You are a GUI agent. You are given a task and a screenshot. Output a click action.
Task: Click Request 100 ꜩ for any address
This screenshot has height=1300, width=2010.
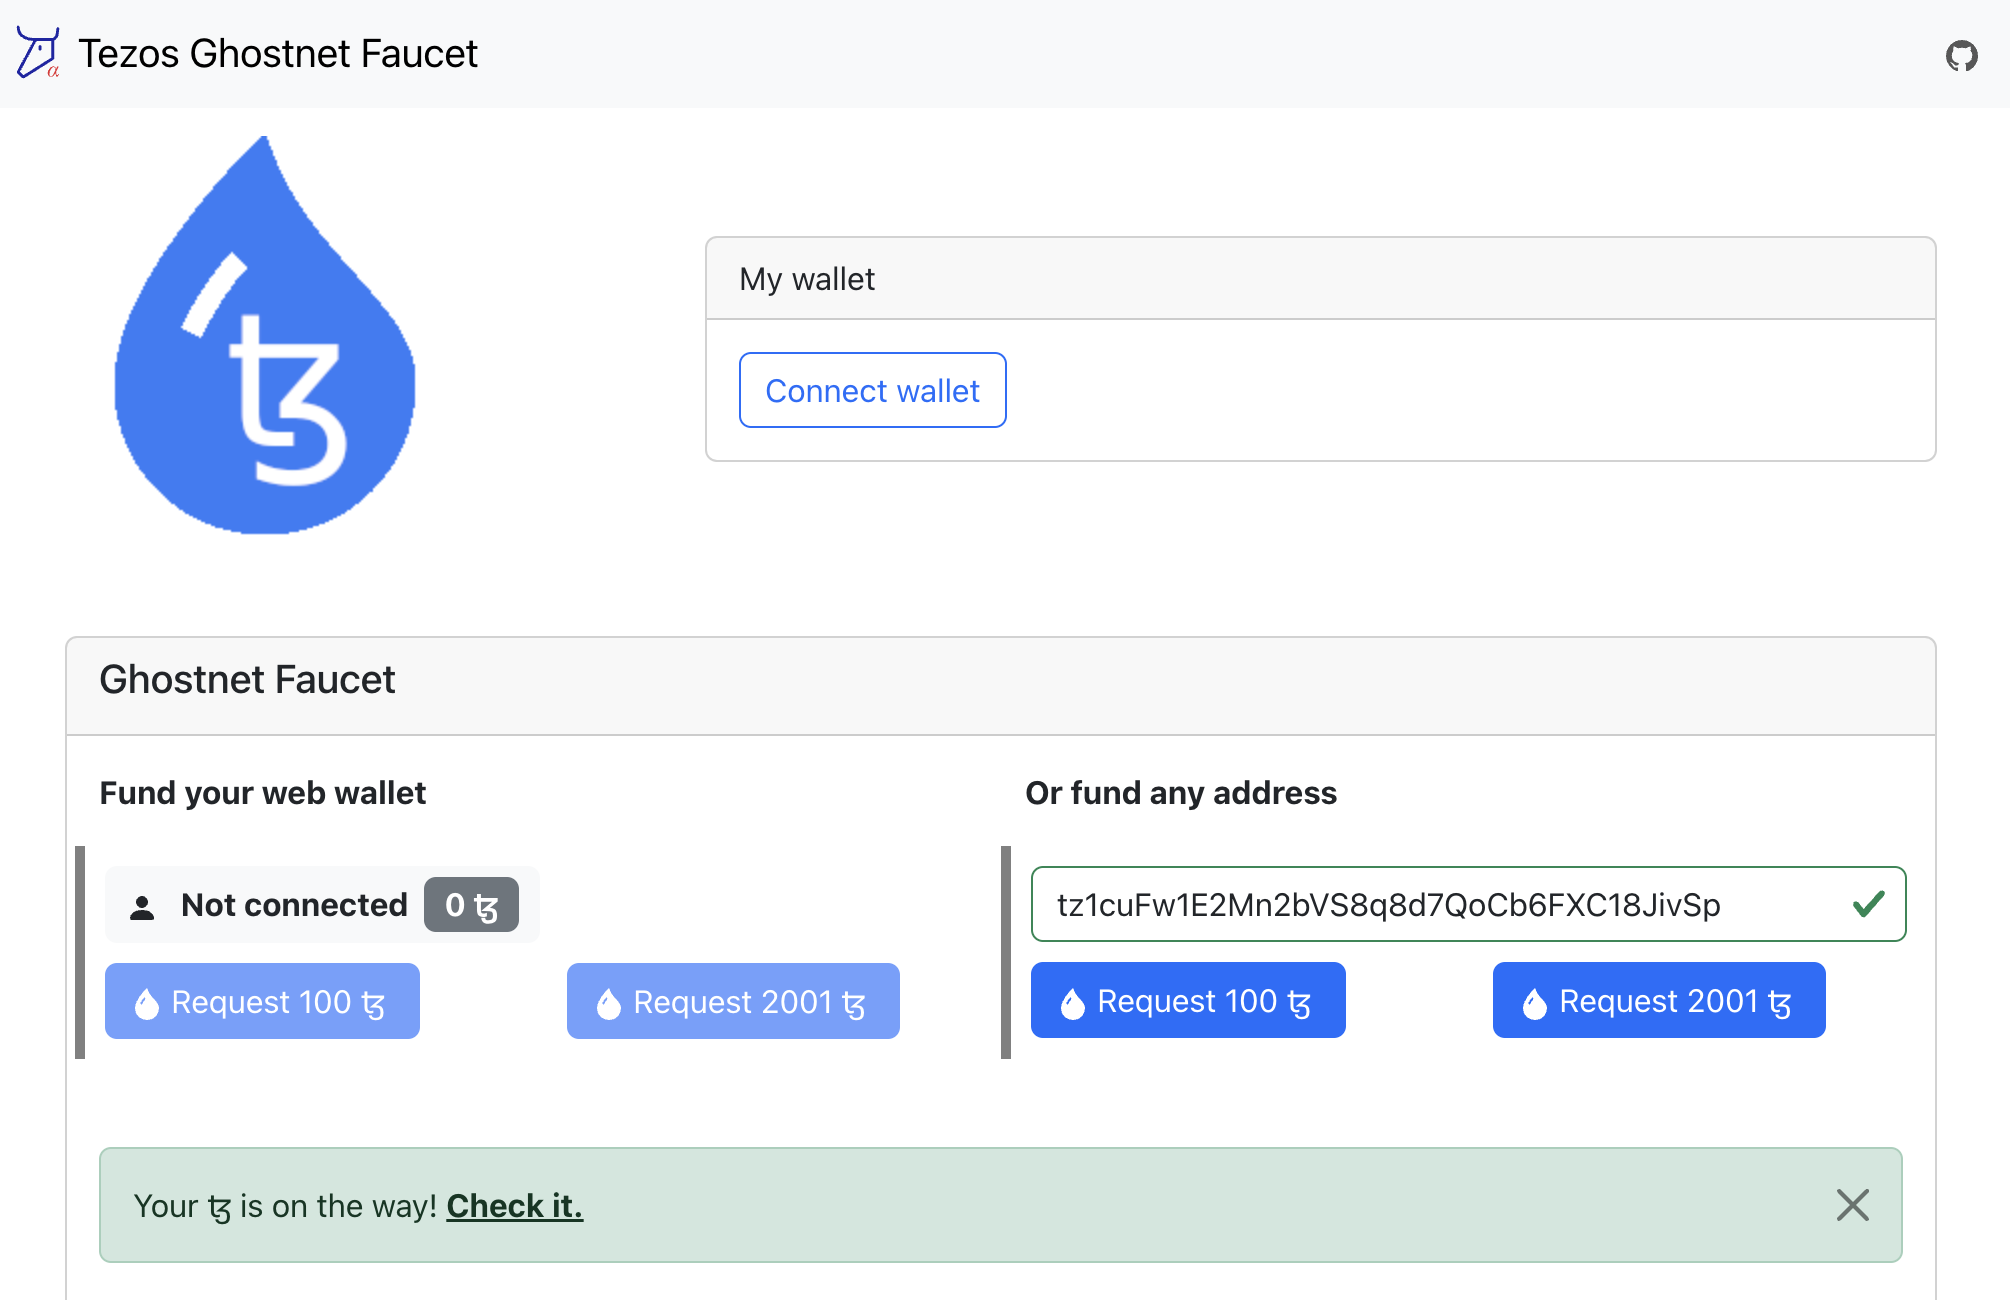pyautogui.click(x=1187, y=1001)
